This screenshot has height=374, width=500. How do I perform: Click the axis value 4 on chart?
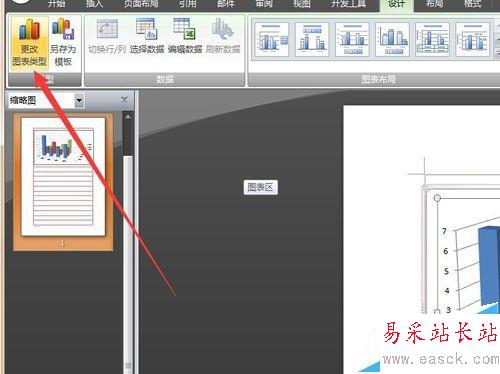447,291
